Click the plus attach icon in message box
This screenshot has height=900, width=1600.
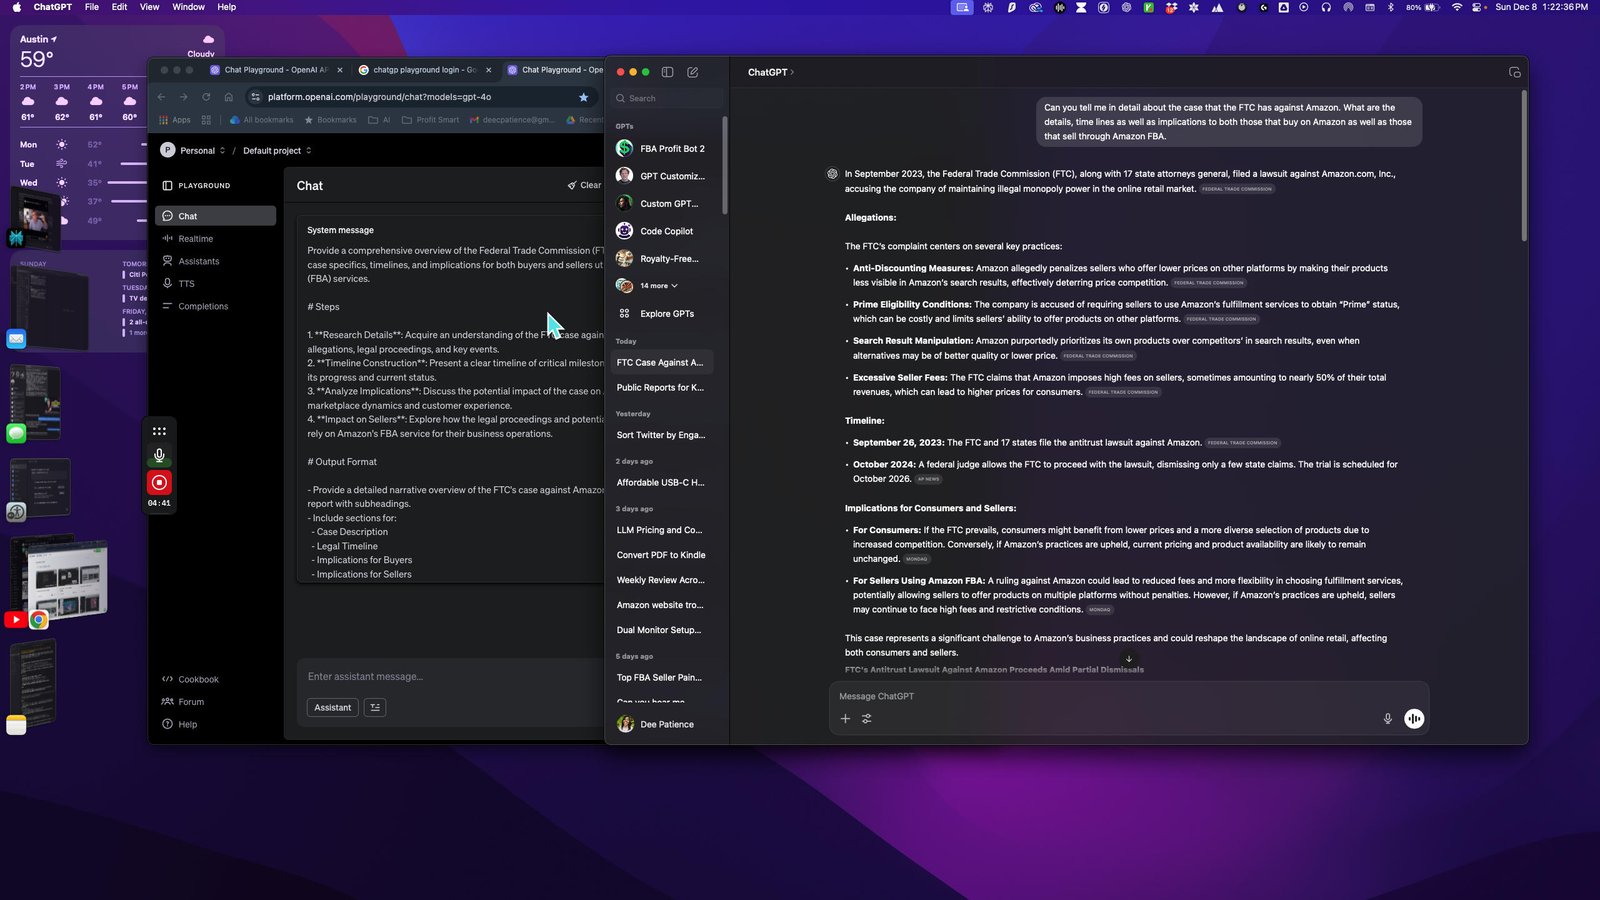[845, 718]
